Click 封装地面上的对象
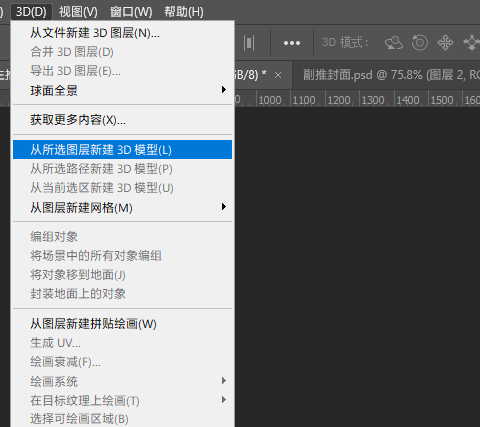The image size is (480, 427). click(123, 294)
